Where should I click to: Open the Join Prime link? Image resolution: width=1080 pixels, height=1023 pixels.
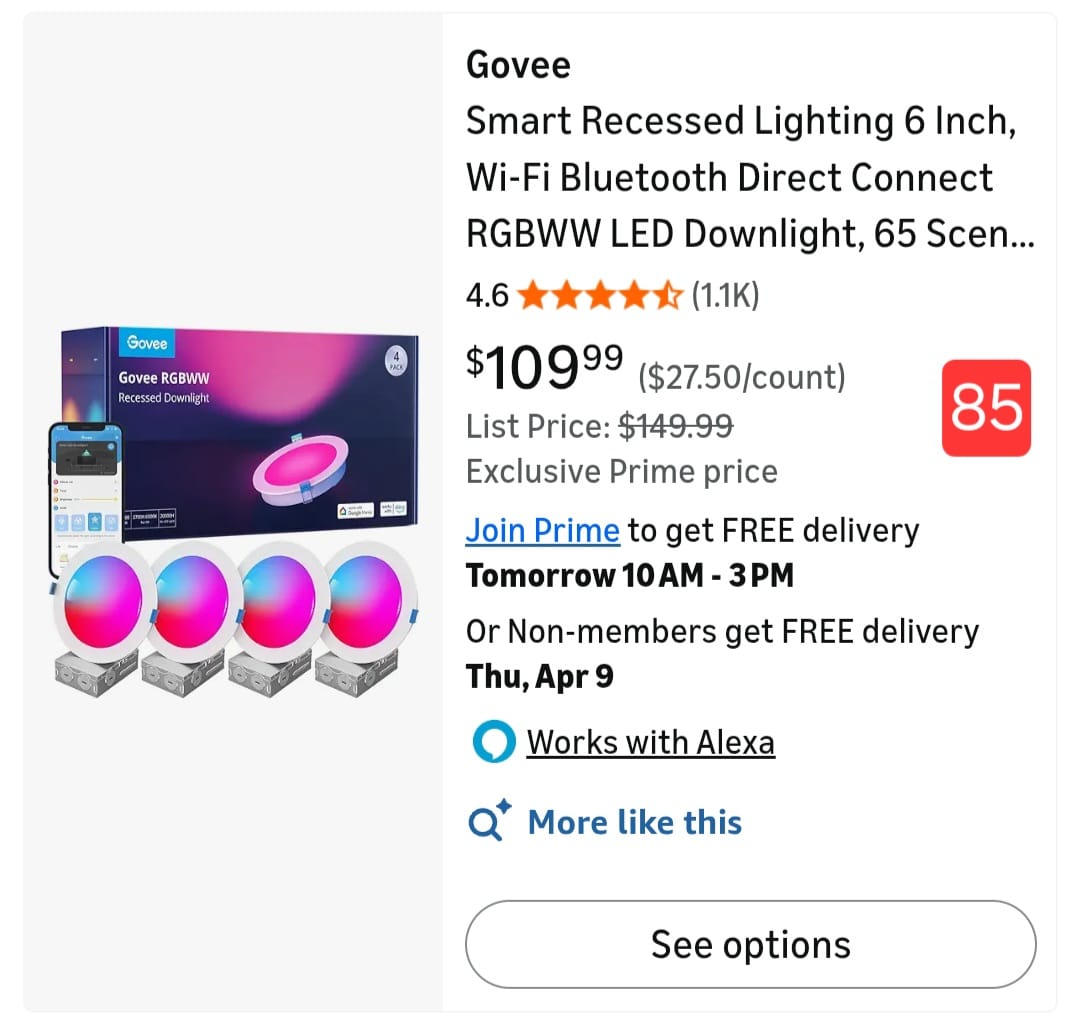pyautogui.click(x=542, y=530)
